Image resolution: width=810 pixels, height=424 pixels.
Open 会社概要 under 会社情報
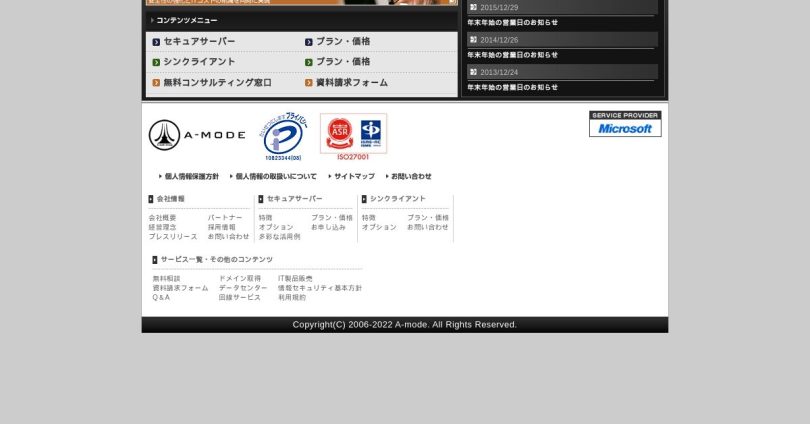pos(162,218)
